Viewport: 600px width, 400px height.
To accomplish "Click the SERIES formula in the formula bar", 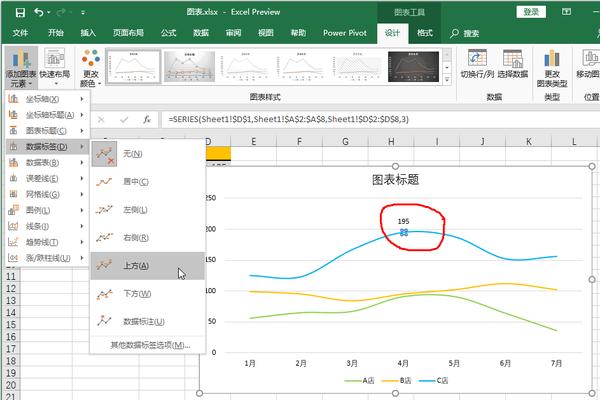I will coord(289,119).
